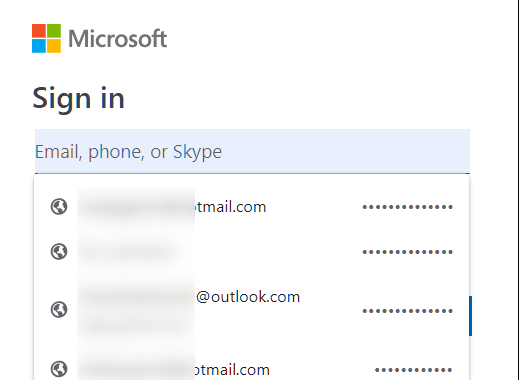
Task: Select the saved @outlook.com account
Action: click(x=252, y=310)
